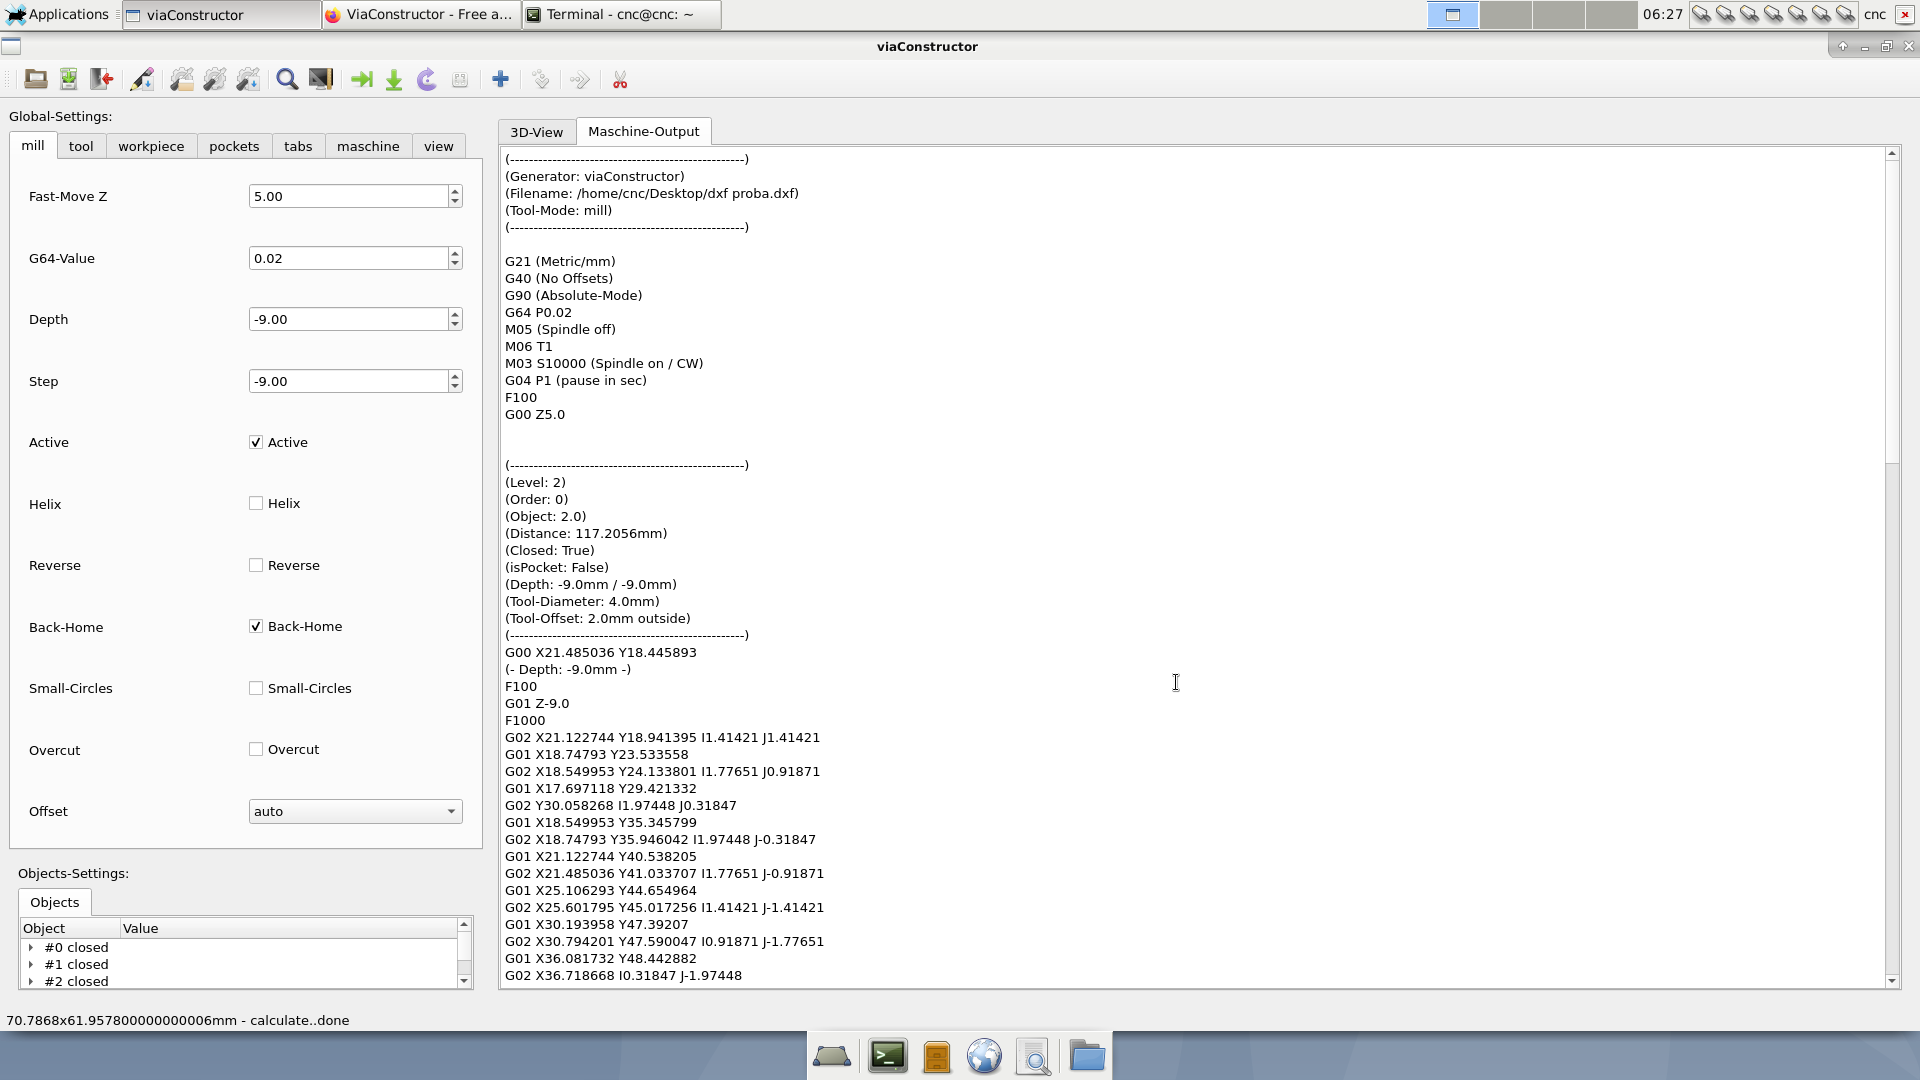1920x1080 pixels.
Task: Click the green down-arrow toolbar icon
Action: click(394, 80)
